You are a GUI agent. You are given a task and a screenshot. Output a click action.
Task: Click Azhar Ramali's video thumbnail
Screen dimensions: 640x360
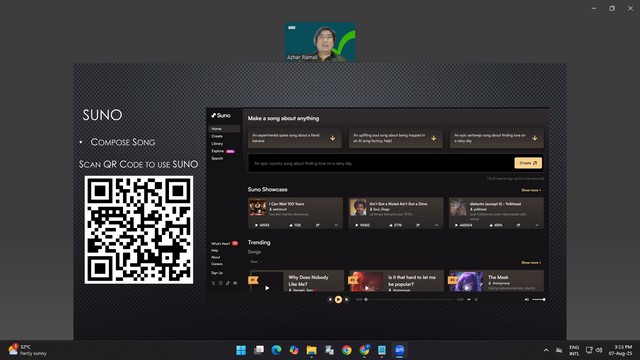pos(320,42)
